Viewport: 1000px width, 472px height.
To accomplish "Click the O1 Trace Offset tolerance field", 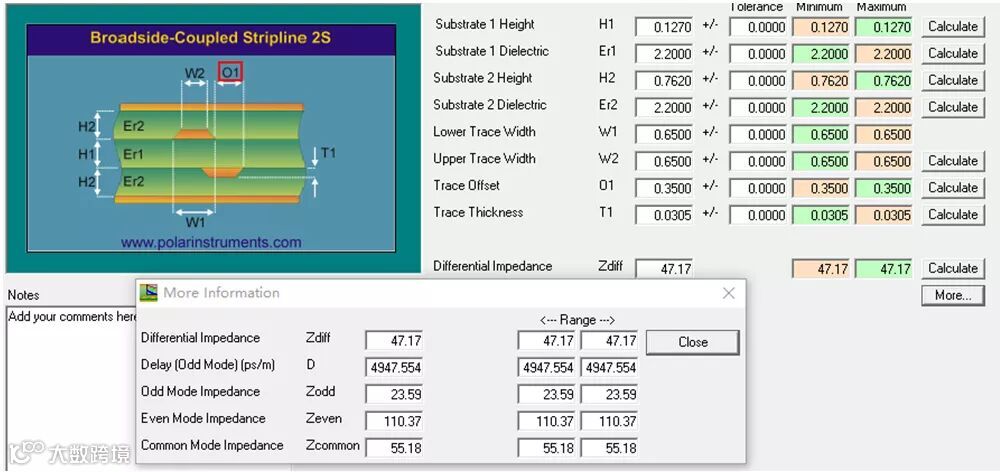I will click(x=758, y=189).
